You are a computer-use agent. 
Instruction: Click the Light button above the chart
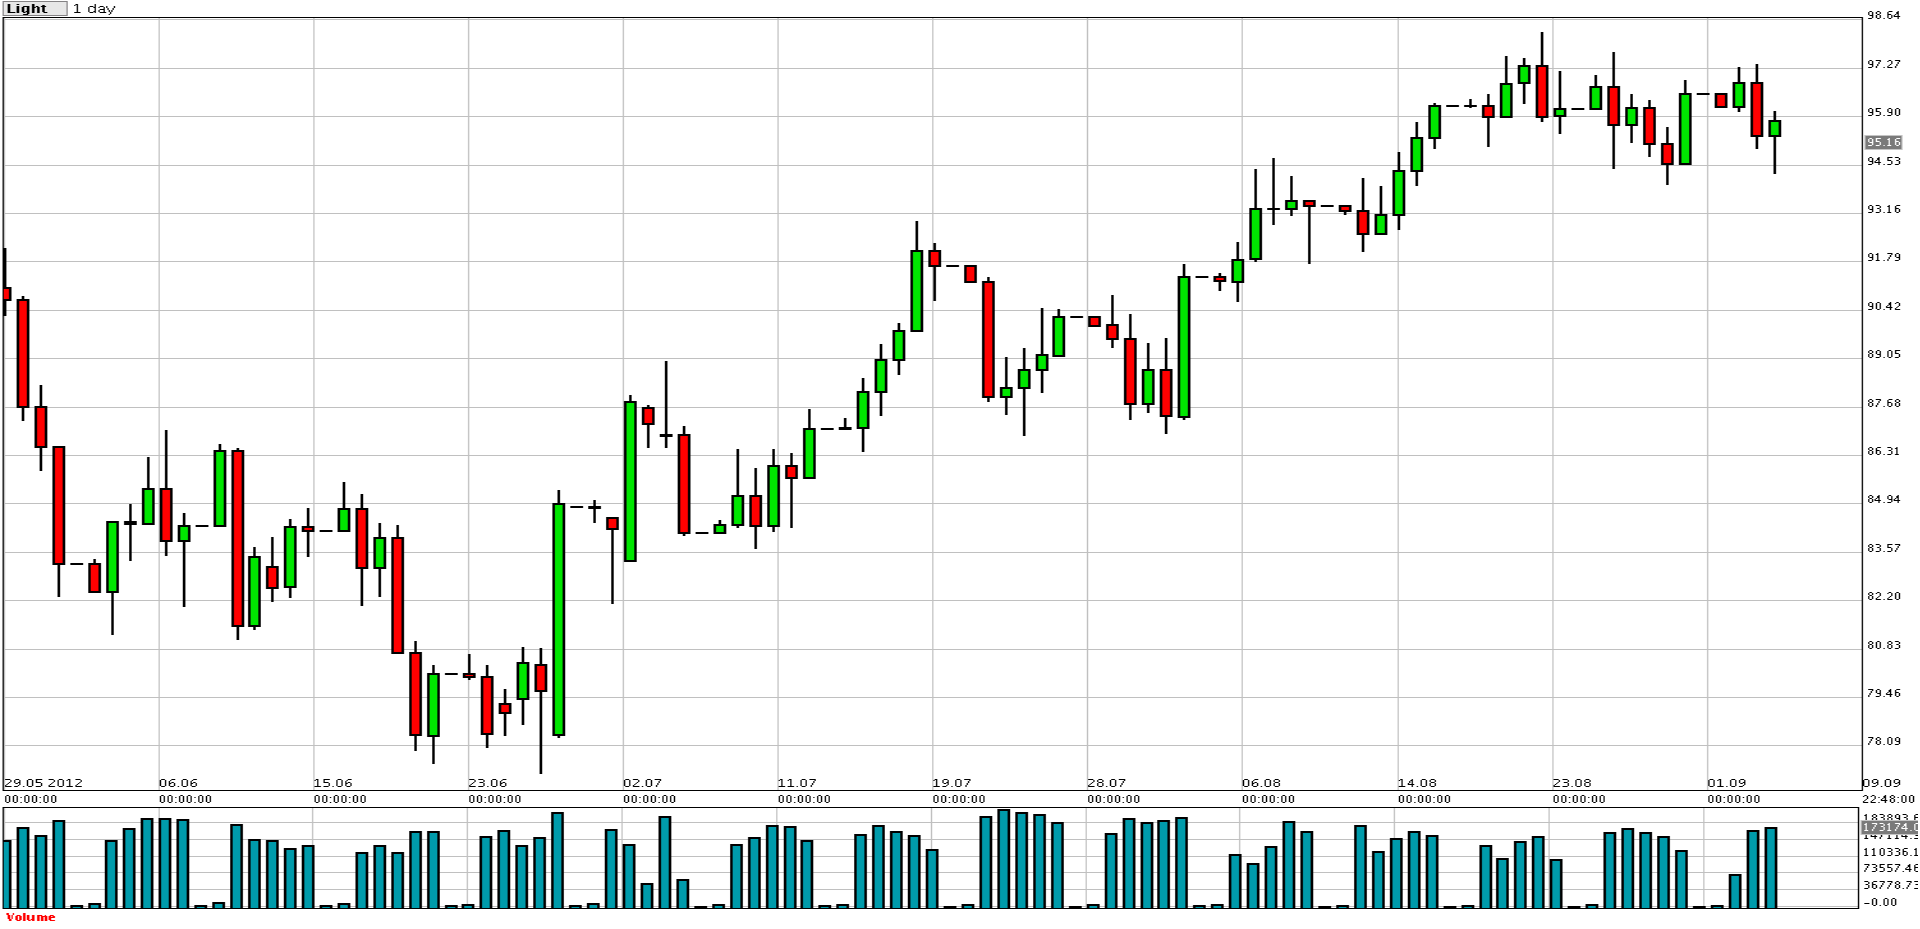click(35, 8)
